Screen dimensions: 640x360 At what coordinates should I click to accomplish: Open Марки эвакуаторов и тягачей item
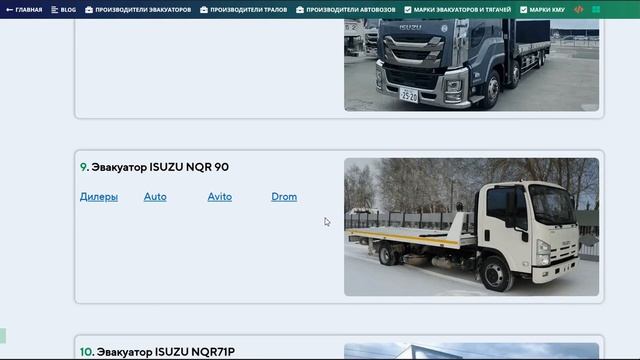[458, 10]
